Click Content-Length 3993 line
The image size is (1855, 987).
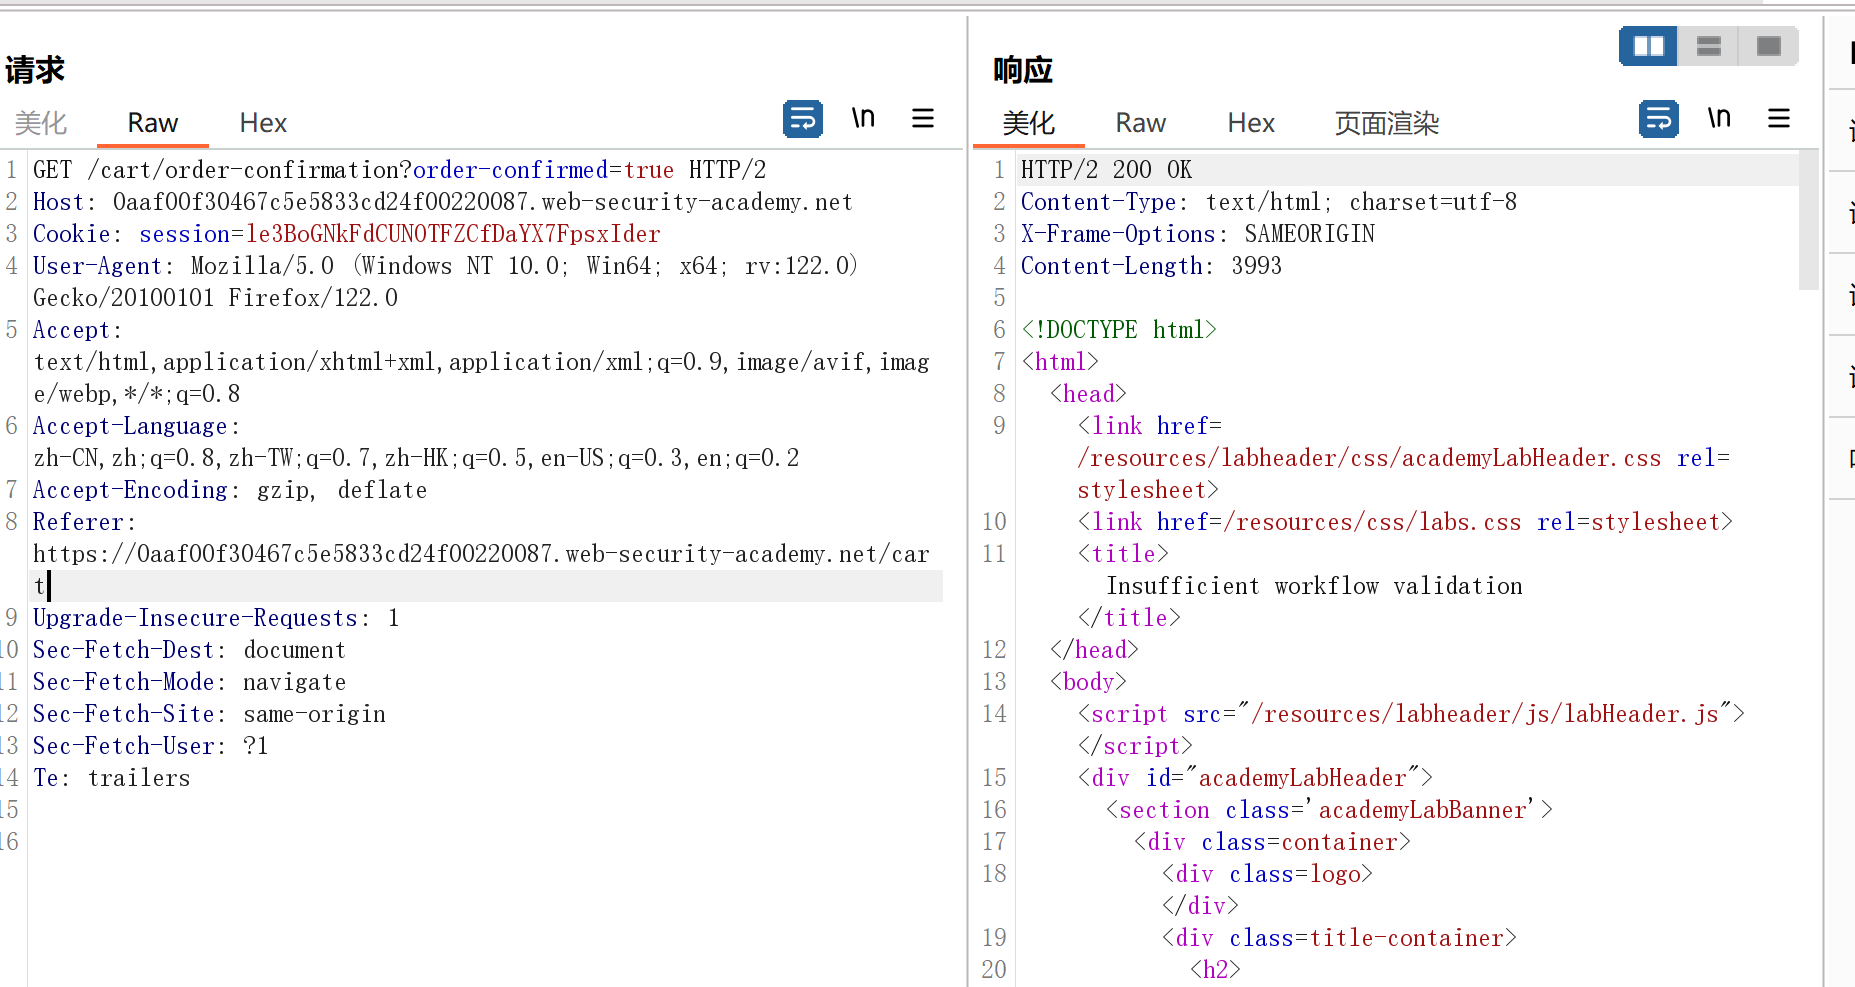(1151, 266)
